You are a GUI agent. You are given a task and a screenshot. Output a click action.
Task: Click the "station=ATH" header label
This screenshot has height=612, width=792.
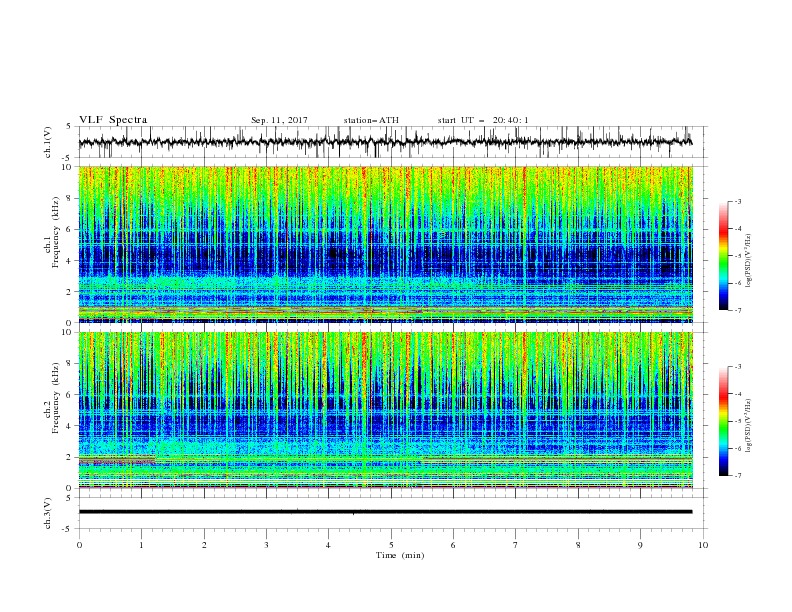tap(371, 120)
